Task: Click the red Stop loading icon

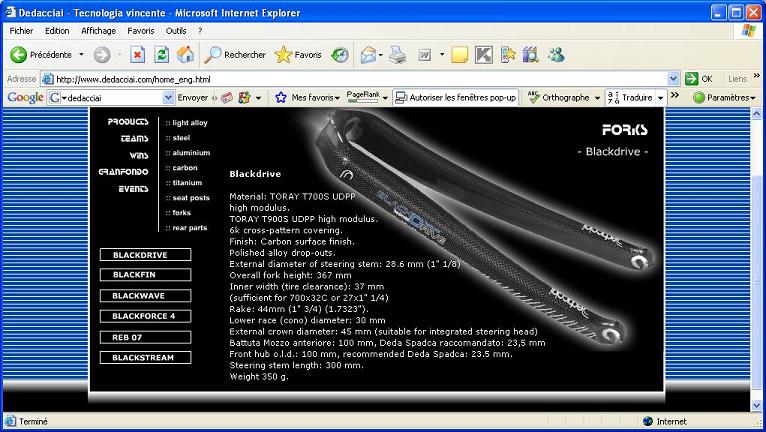Action: click(138, 54)
